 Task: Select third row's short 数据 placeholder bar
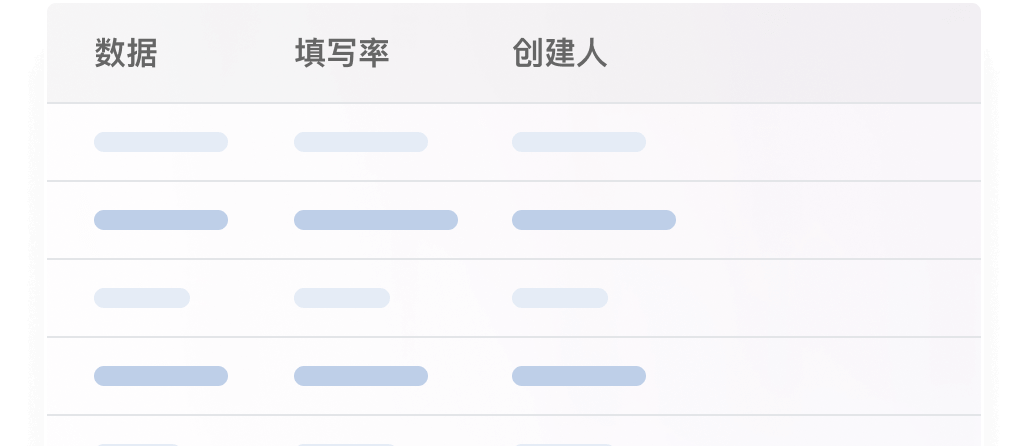click(x=142, y=298)
